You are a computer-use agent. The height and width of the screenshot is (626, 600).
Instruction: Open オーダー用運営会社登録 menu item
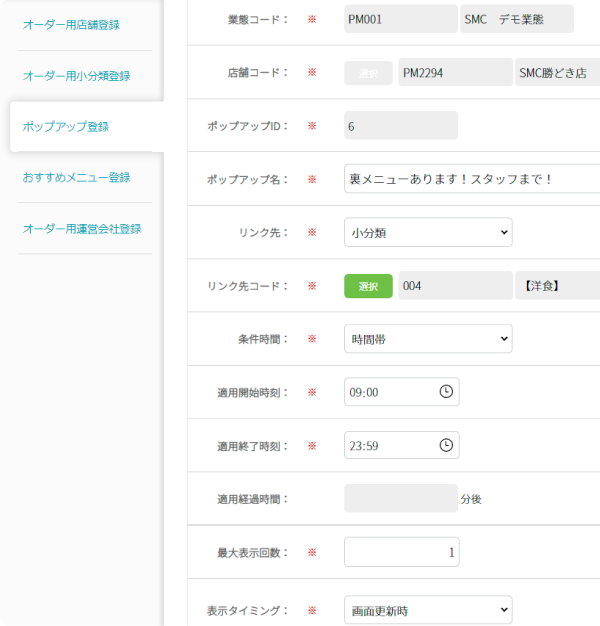(82, 228)
